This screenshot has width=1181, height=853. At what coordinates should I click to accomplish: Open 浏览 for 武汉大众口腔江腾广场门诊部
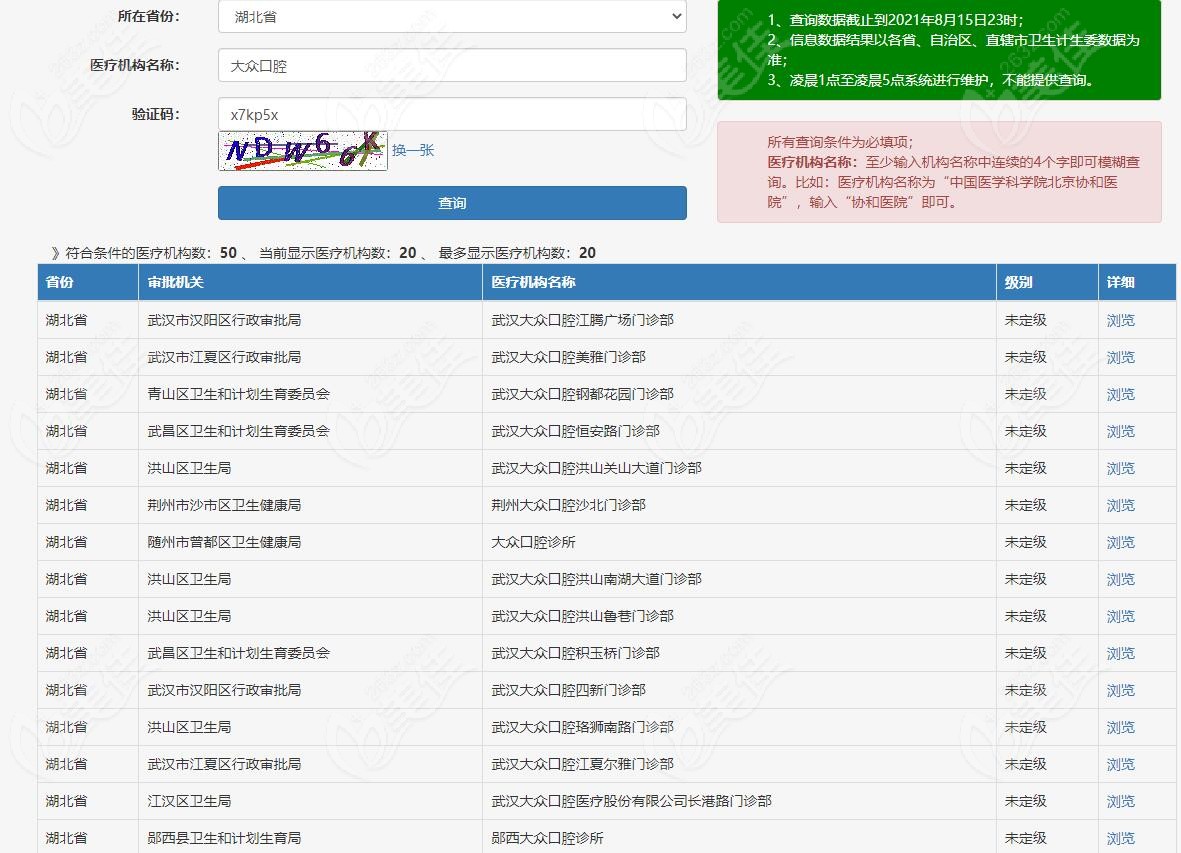tap(1120, 321)
